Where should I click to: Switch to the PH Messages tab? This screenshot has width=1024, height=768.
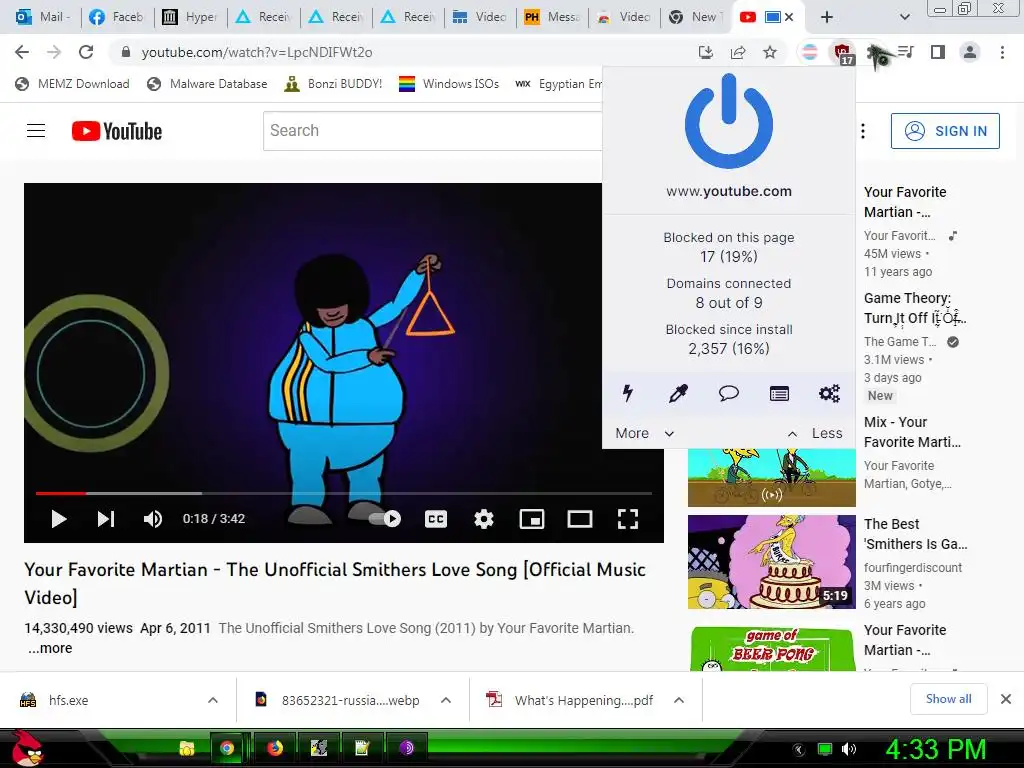552,17
